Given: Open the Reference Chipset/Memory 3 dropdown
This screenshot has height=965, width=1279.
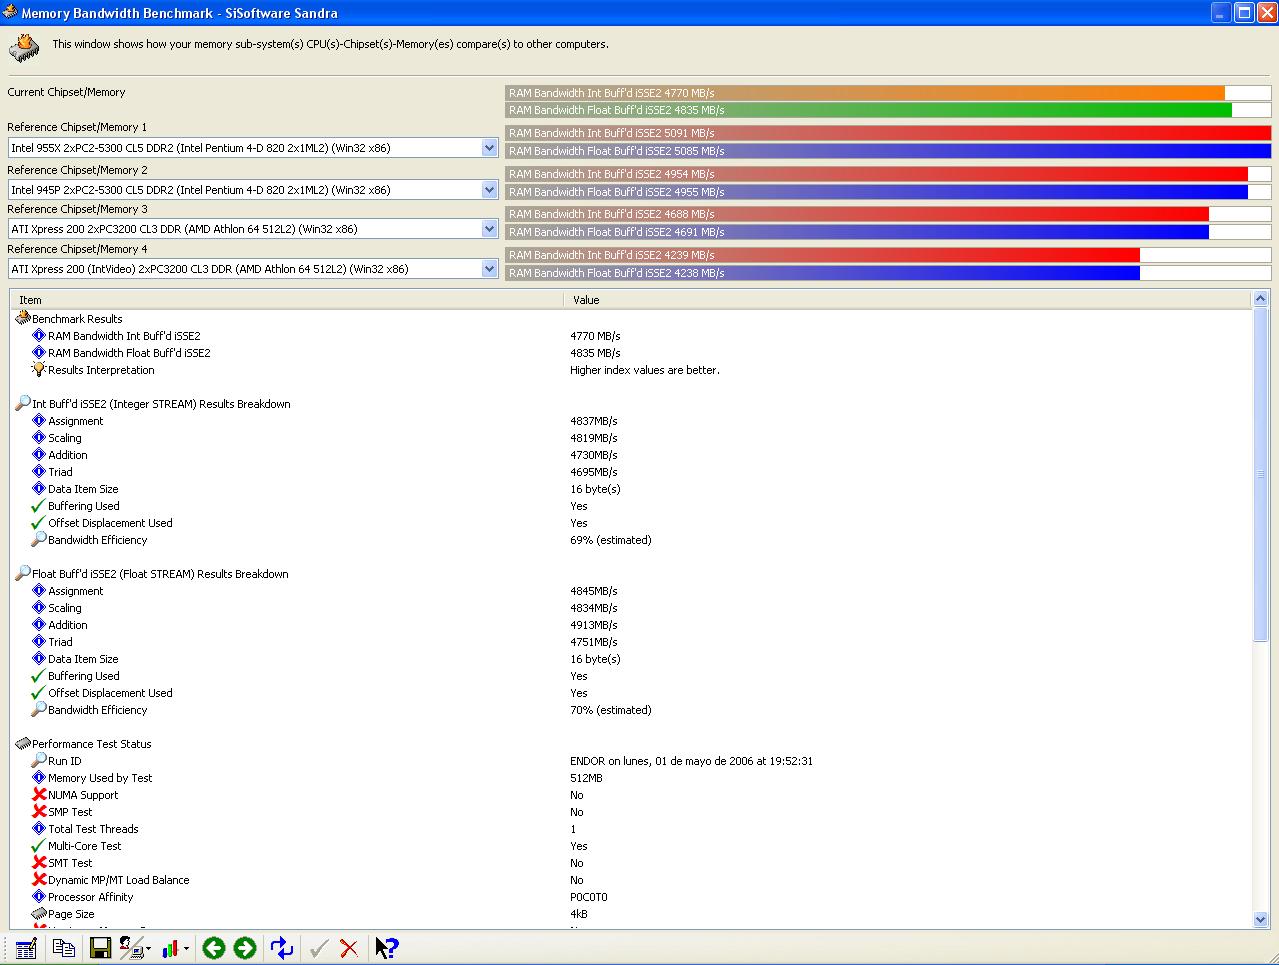Looking at the screenshot, I should click(x=489, y=229).
